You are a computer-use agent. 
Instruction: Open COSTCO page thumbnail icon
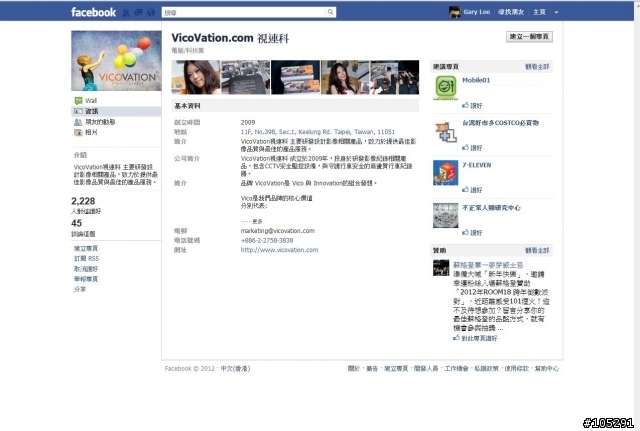pos(445,132)
